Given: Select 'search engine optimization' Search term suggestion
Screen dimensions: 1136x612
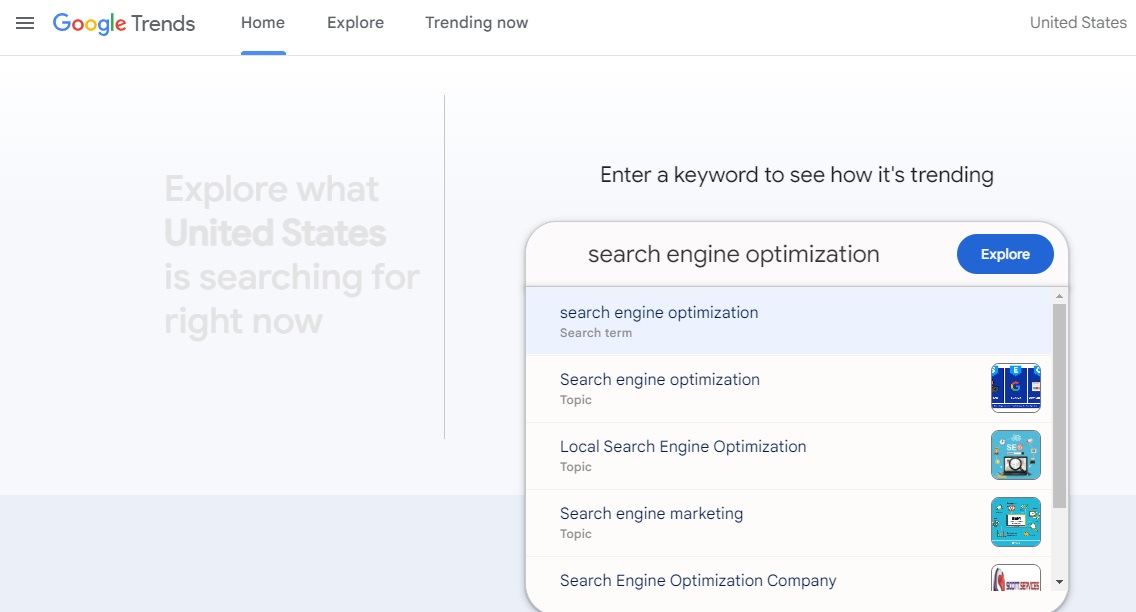Looking at the screenshot, I should click(x=789, y=322).
